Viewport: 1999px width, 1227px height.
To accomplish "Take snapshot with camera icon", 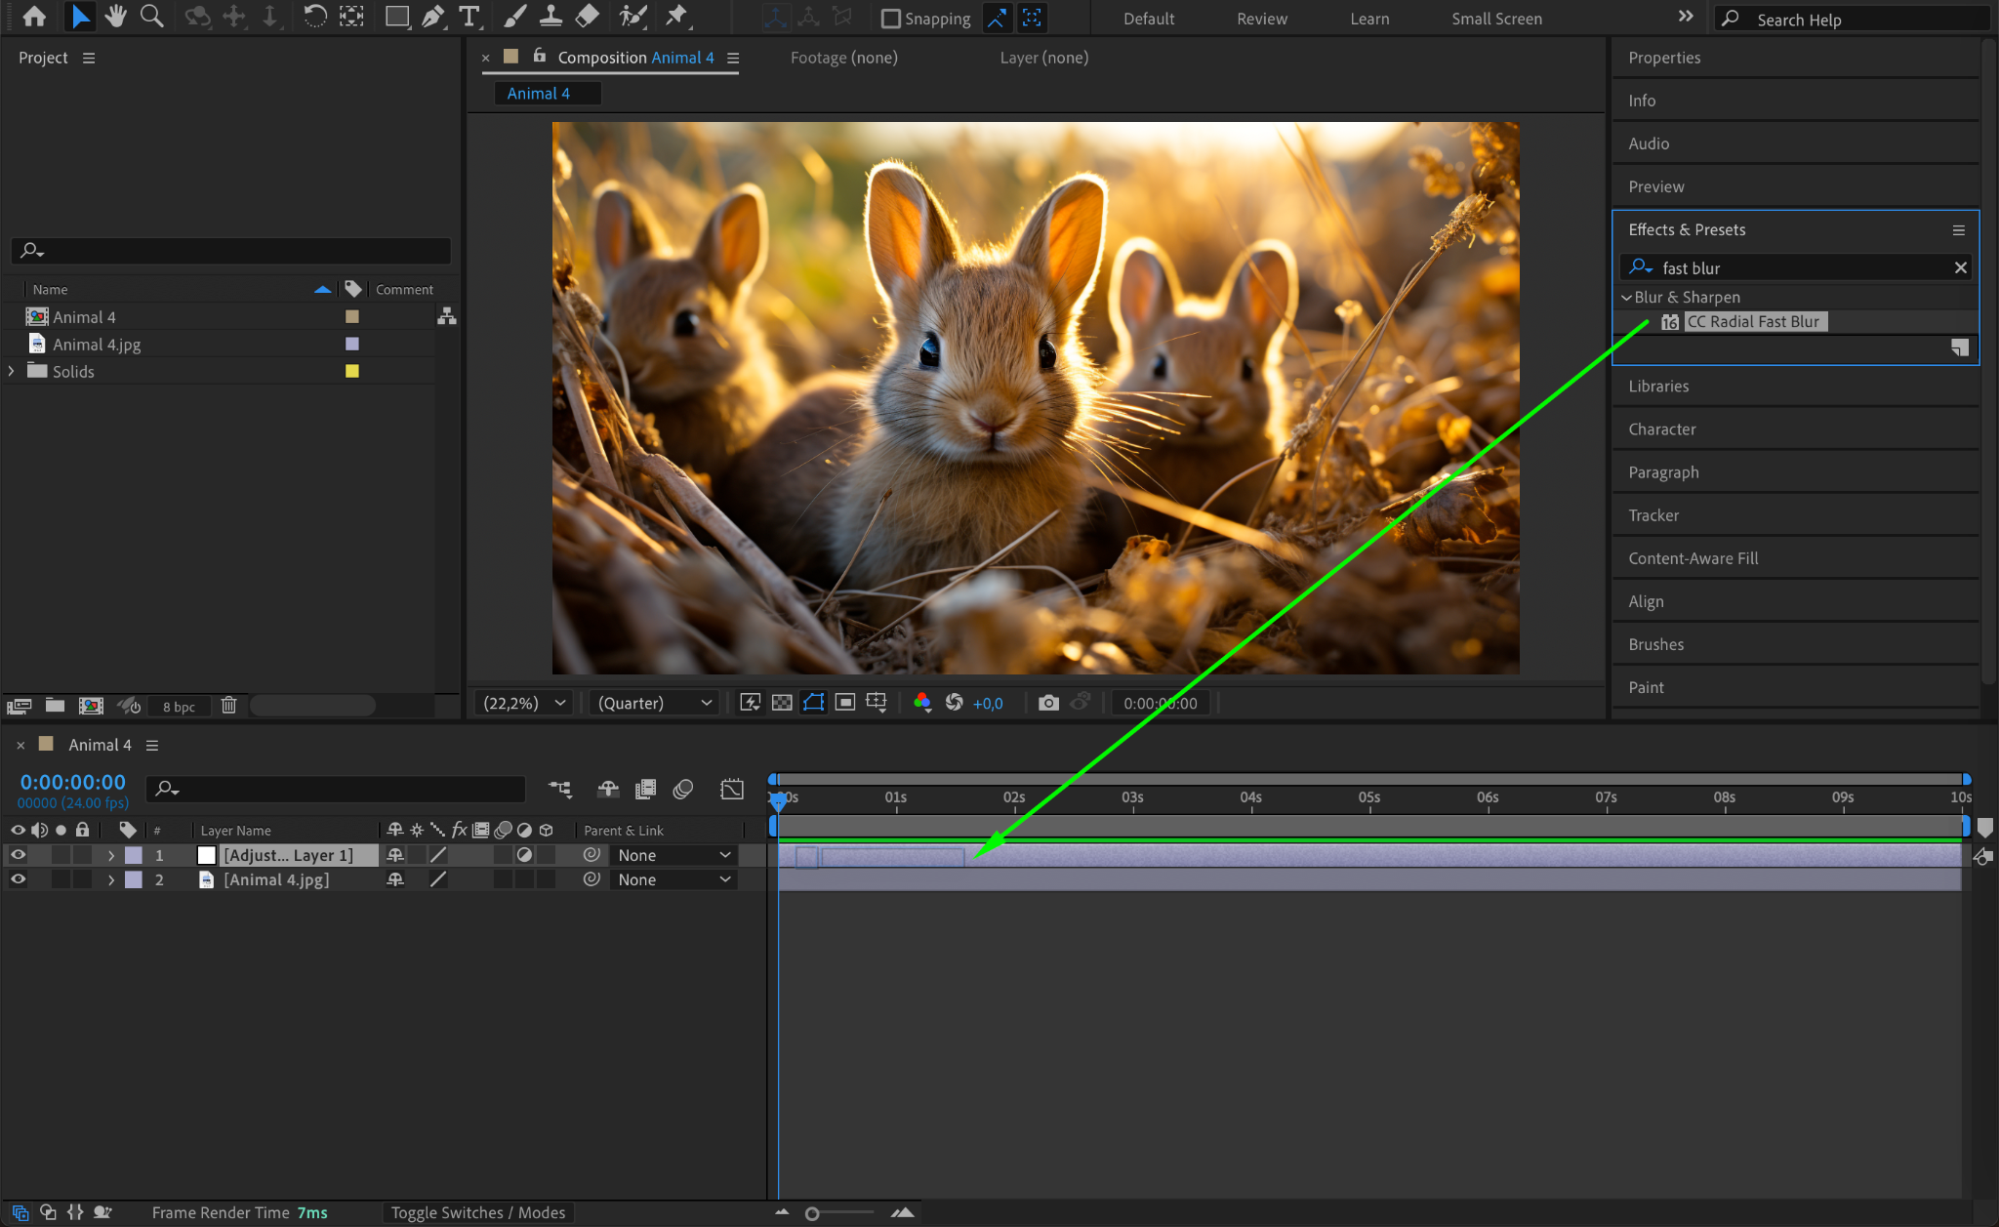I will 1047,703.
